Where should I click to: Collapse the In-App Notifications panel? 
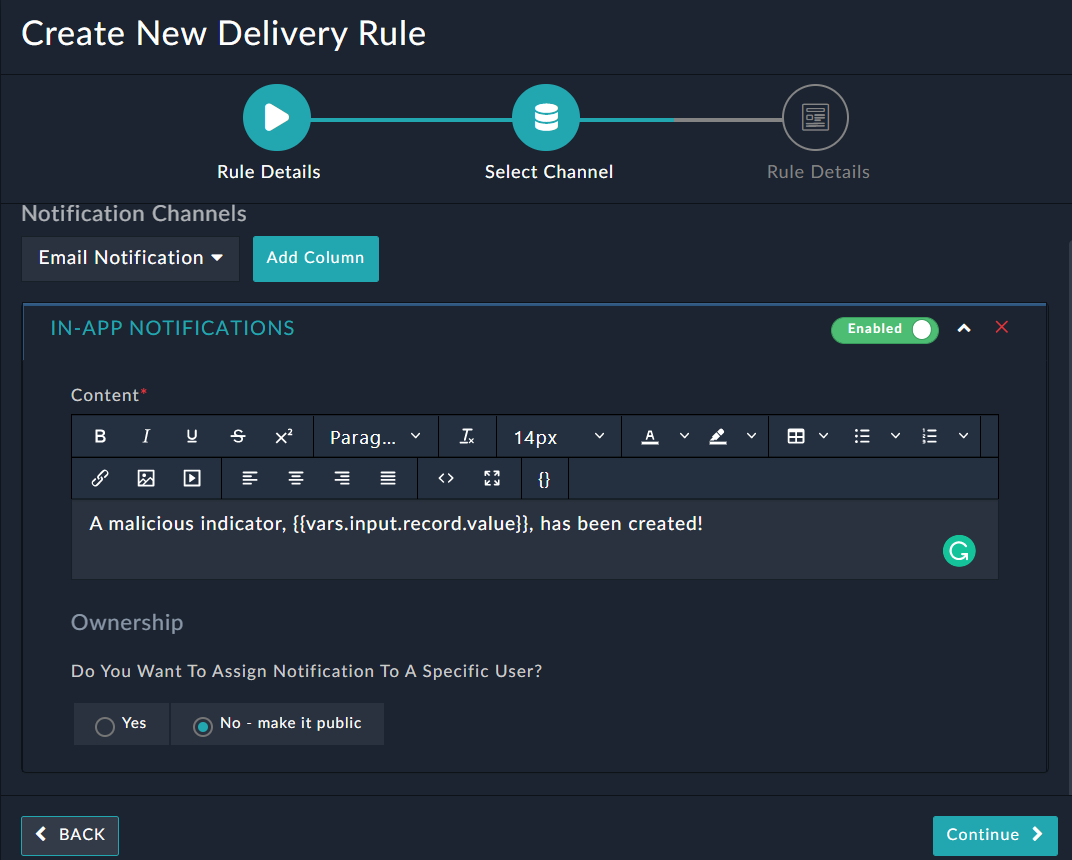pyautogui.click(x=963, y=328)
